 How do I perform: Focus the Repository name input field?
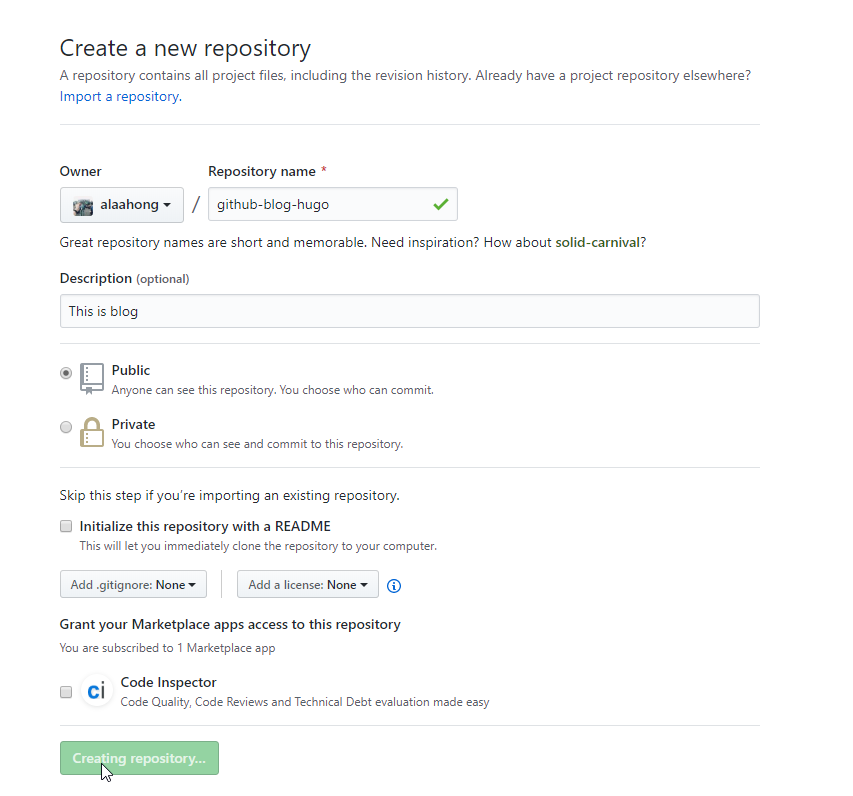333,205
